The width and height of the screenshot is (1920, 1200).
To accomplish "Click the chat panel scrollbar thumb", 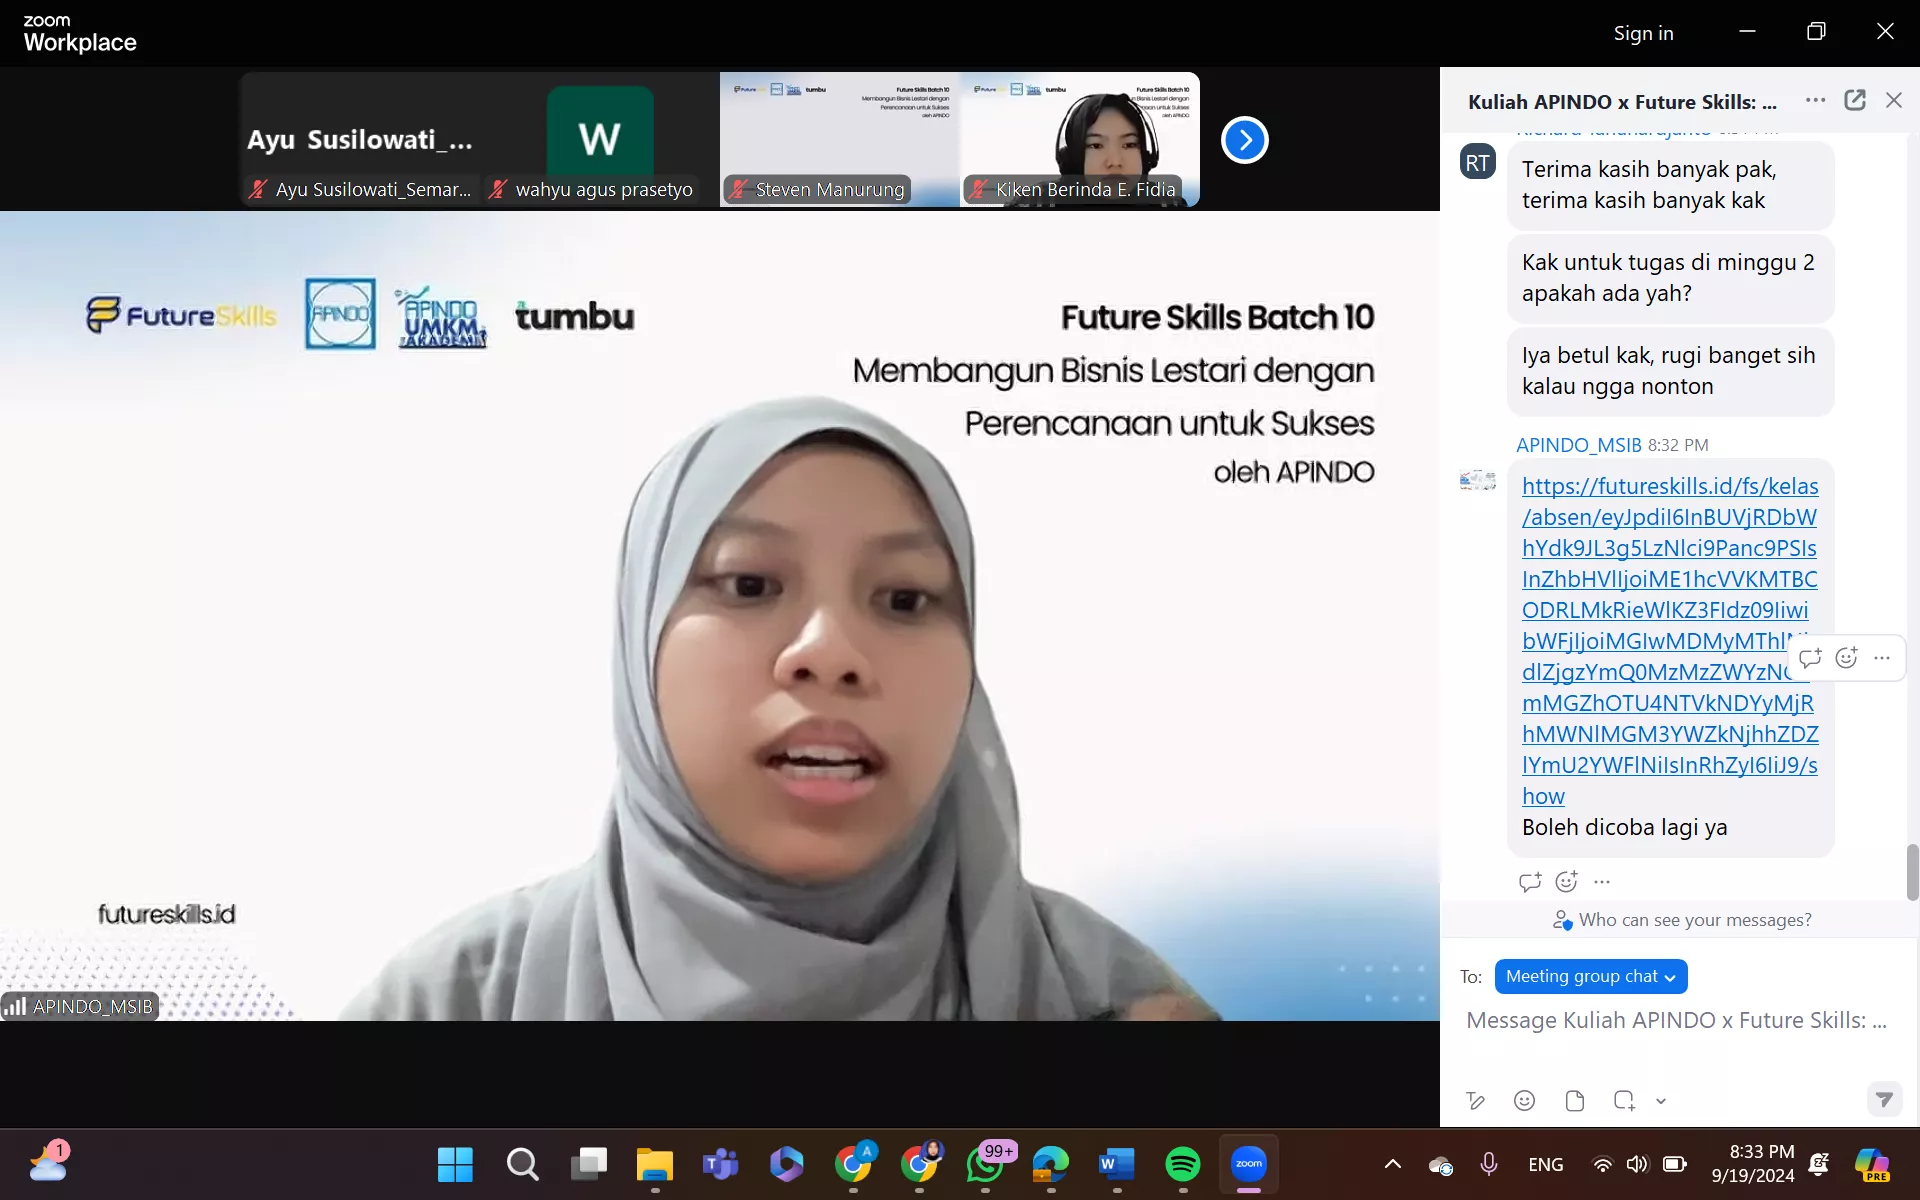I will pyautogui.click(x=1912, y=872).
